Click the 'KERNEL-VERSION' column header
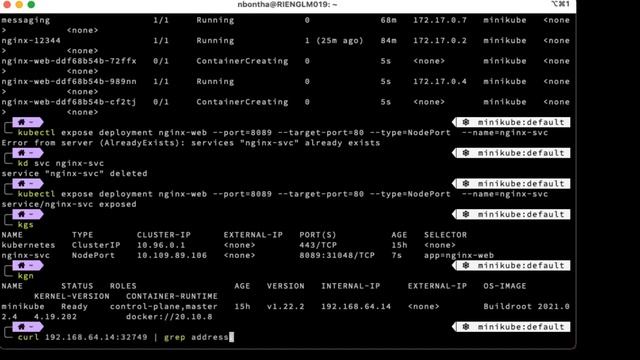Screen dimensions: 640x360 pos(71,296)
